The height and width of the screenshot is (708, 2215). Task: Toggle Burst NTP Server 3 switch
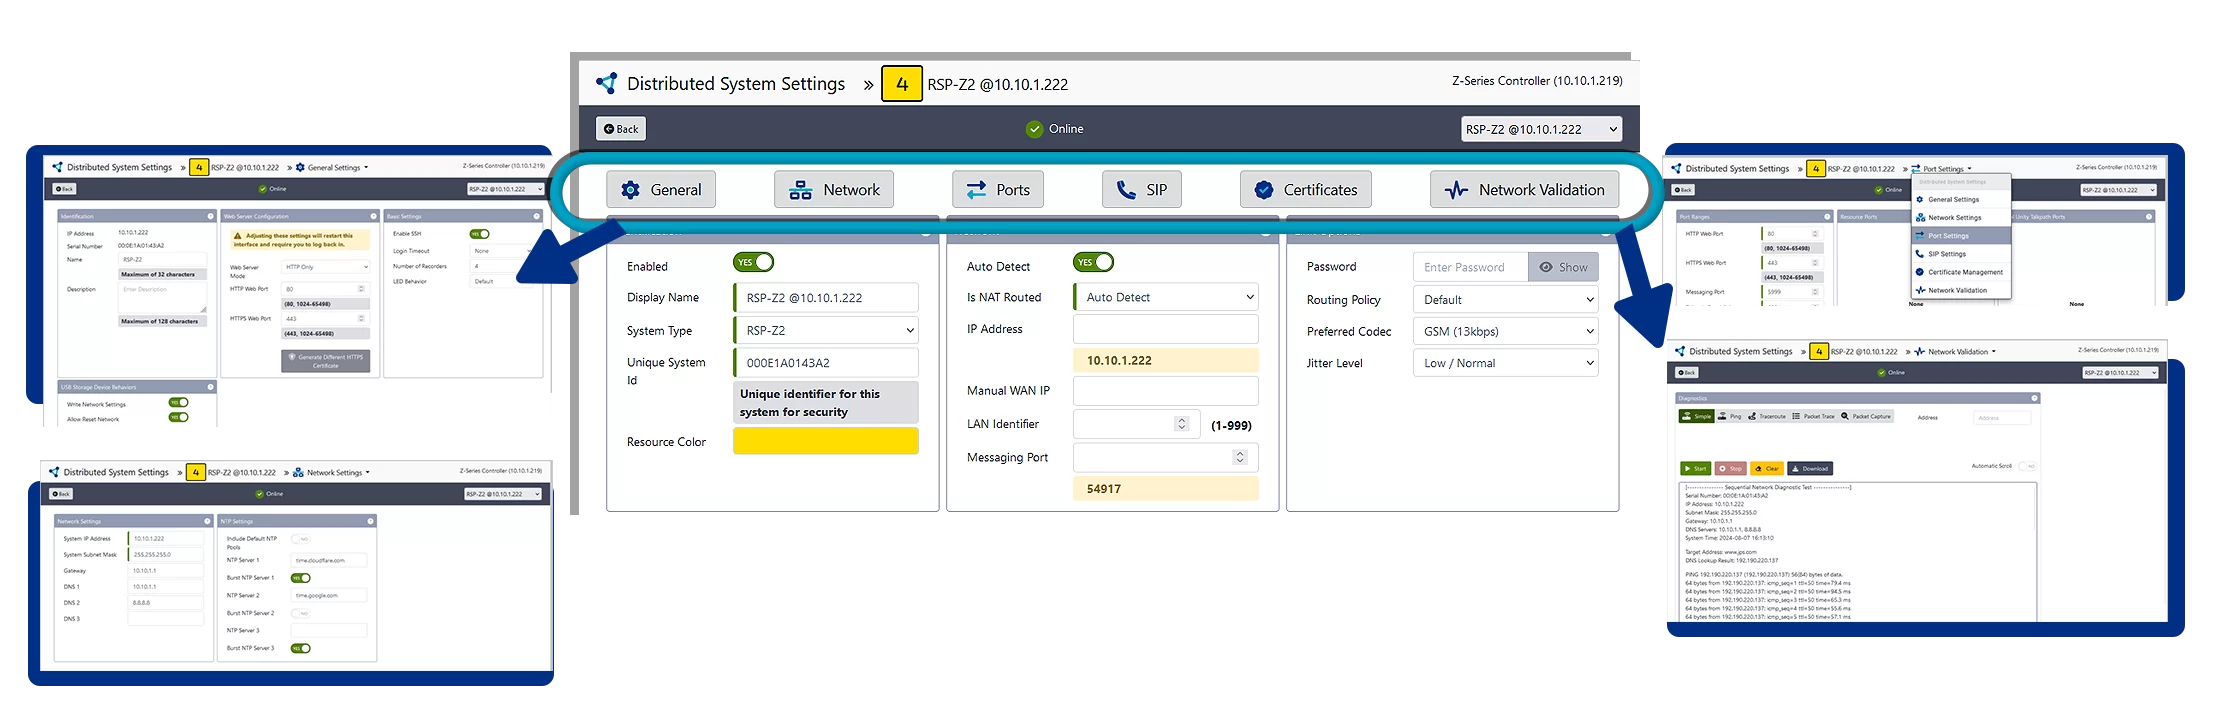point(300,648)
